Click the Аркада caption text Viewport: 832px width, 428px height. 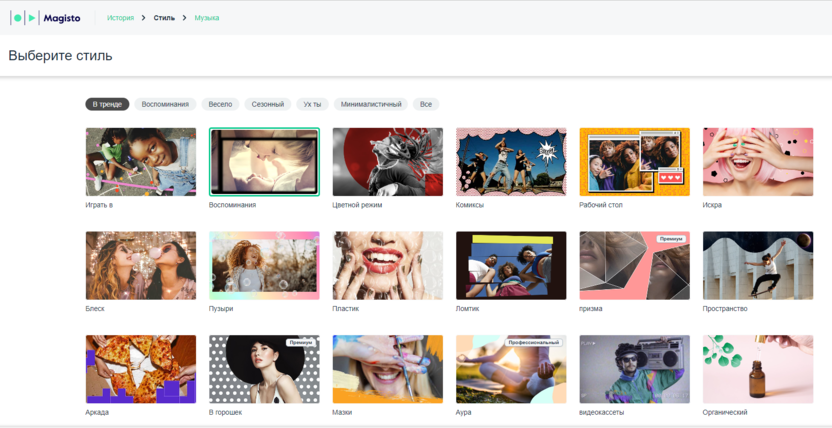(97, 412)
